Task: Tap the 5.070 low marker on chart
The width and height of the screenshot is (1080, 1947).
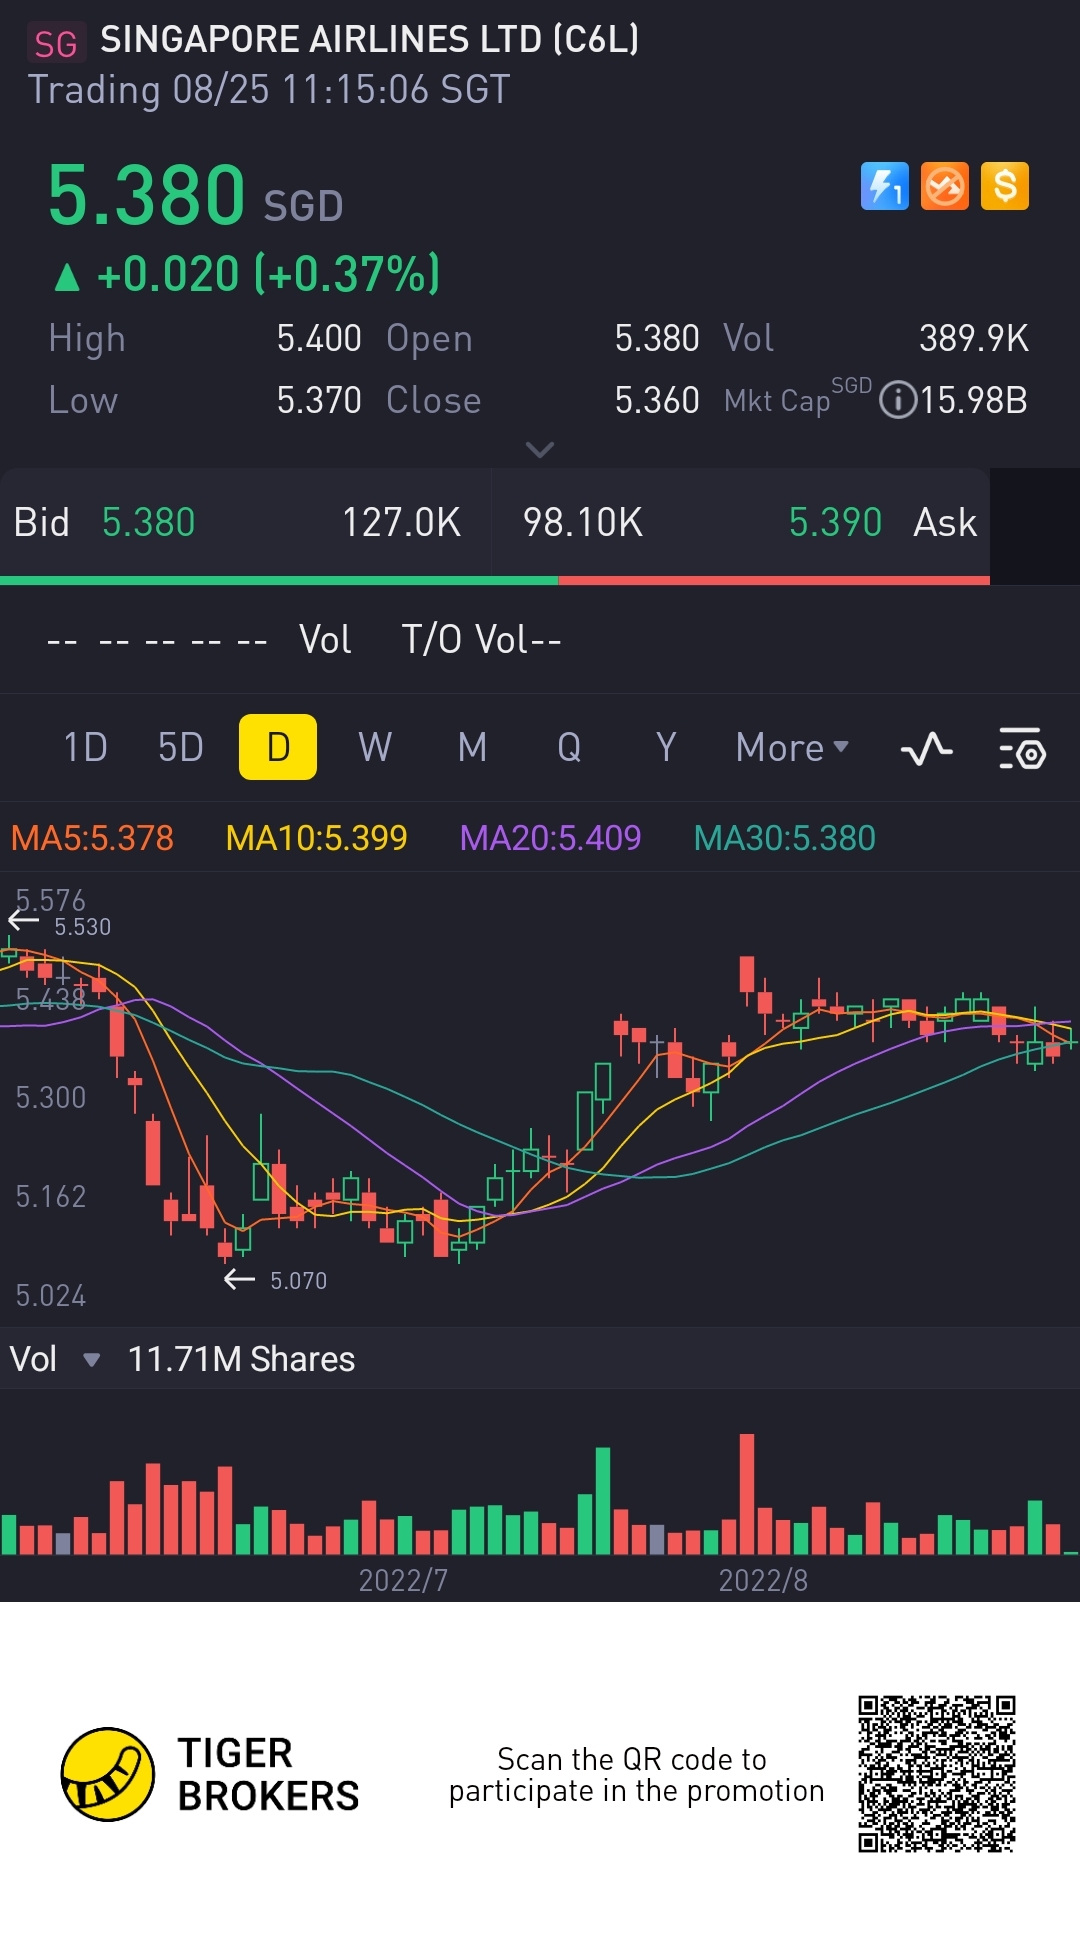Action: (x=298, y=1281)
